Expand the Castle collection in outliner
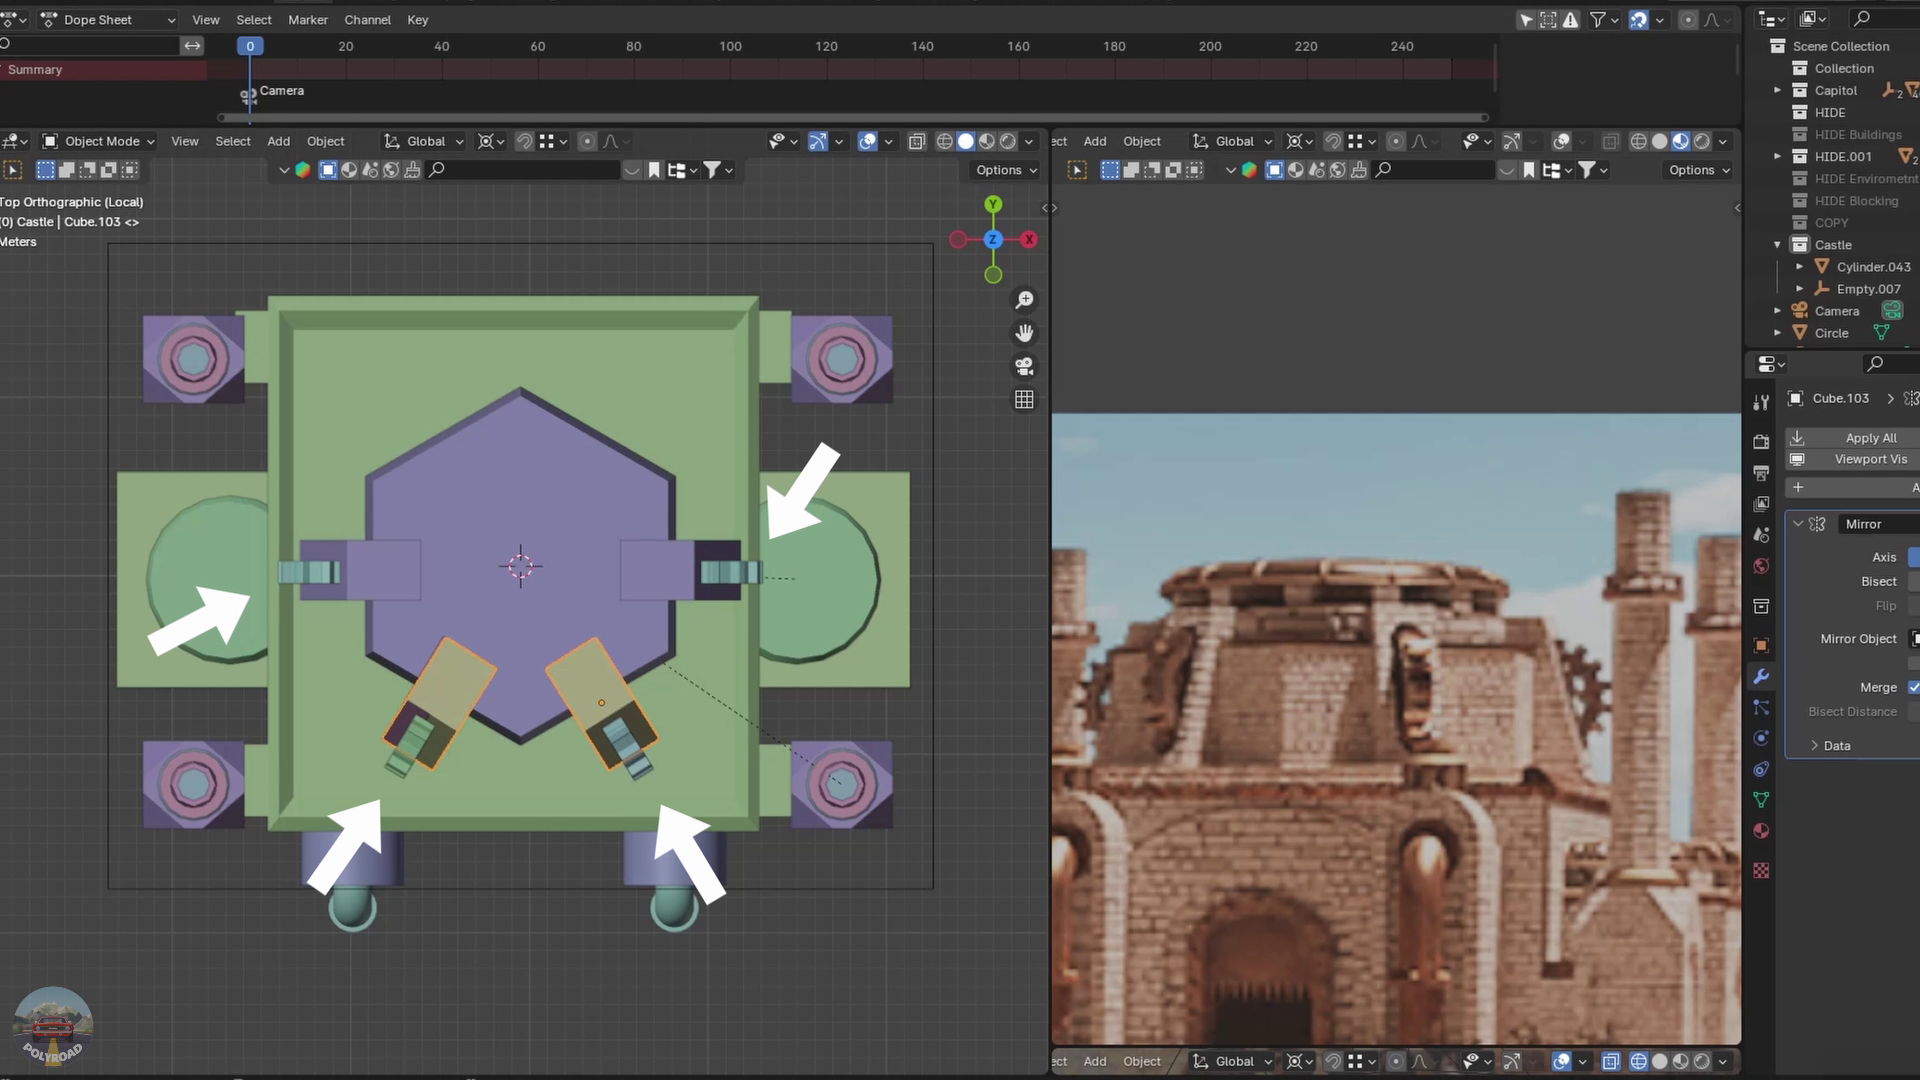Screen dimensions: 1920x1080 [1778, 244]
